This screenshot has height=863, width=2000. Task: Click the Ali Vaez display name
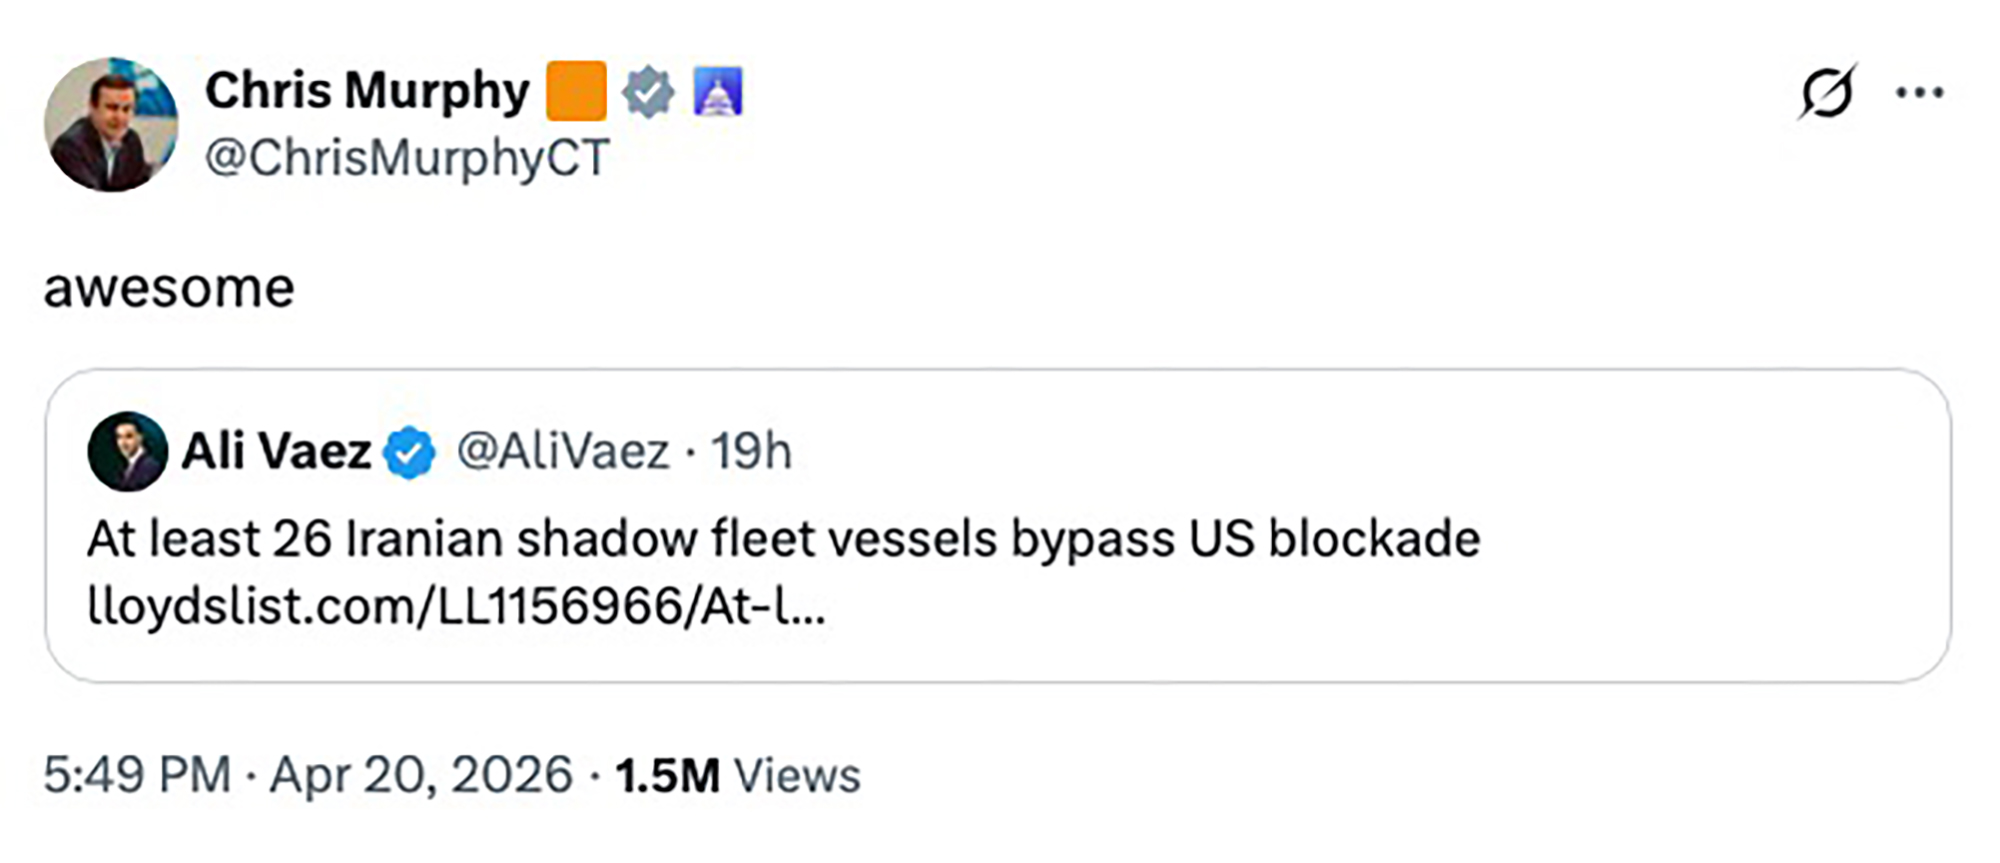tap(276, 452)
